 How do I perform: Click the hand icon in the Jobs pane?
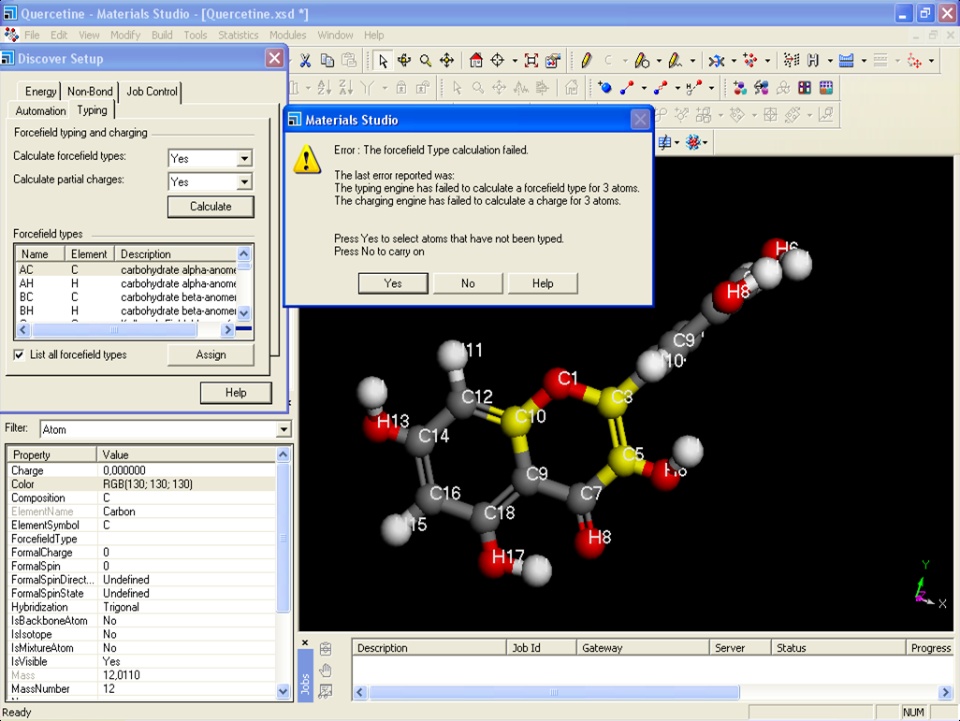point(325,670)
